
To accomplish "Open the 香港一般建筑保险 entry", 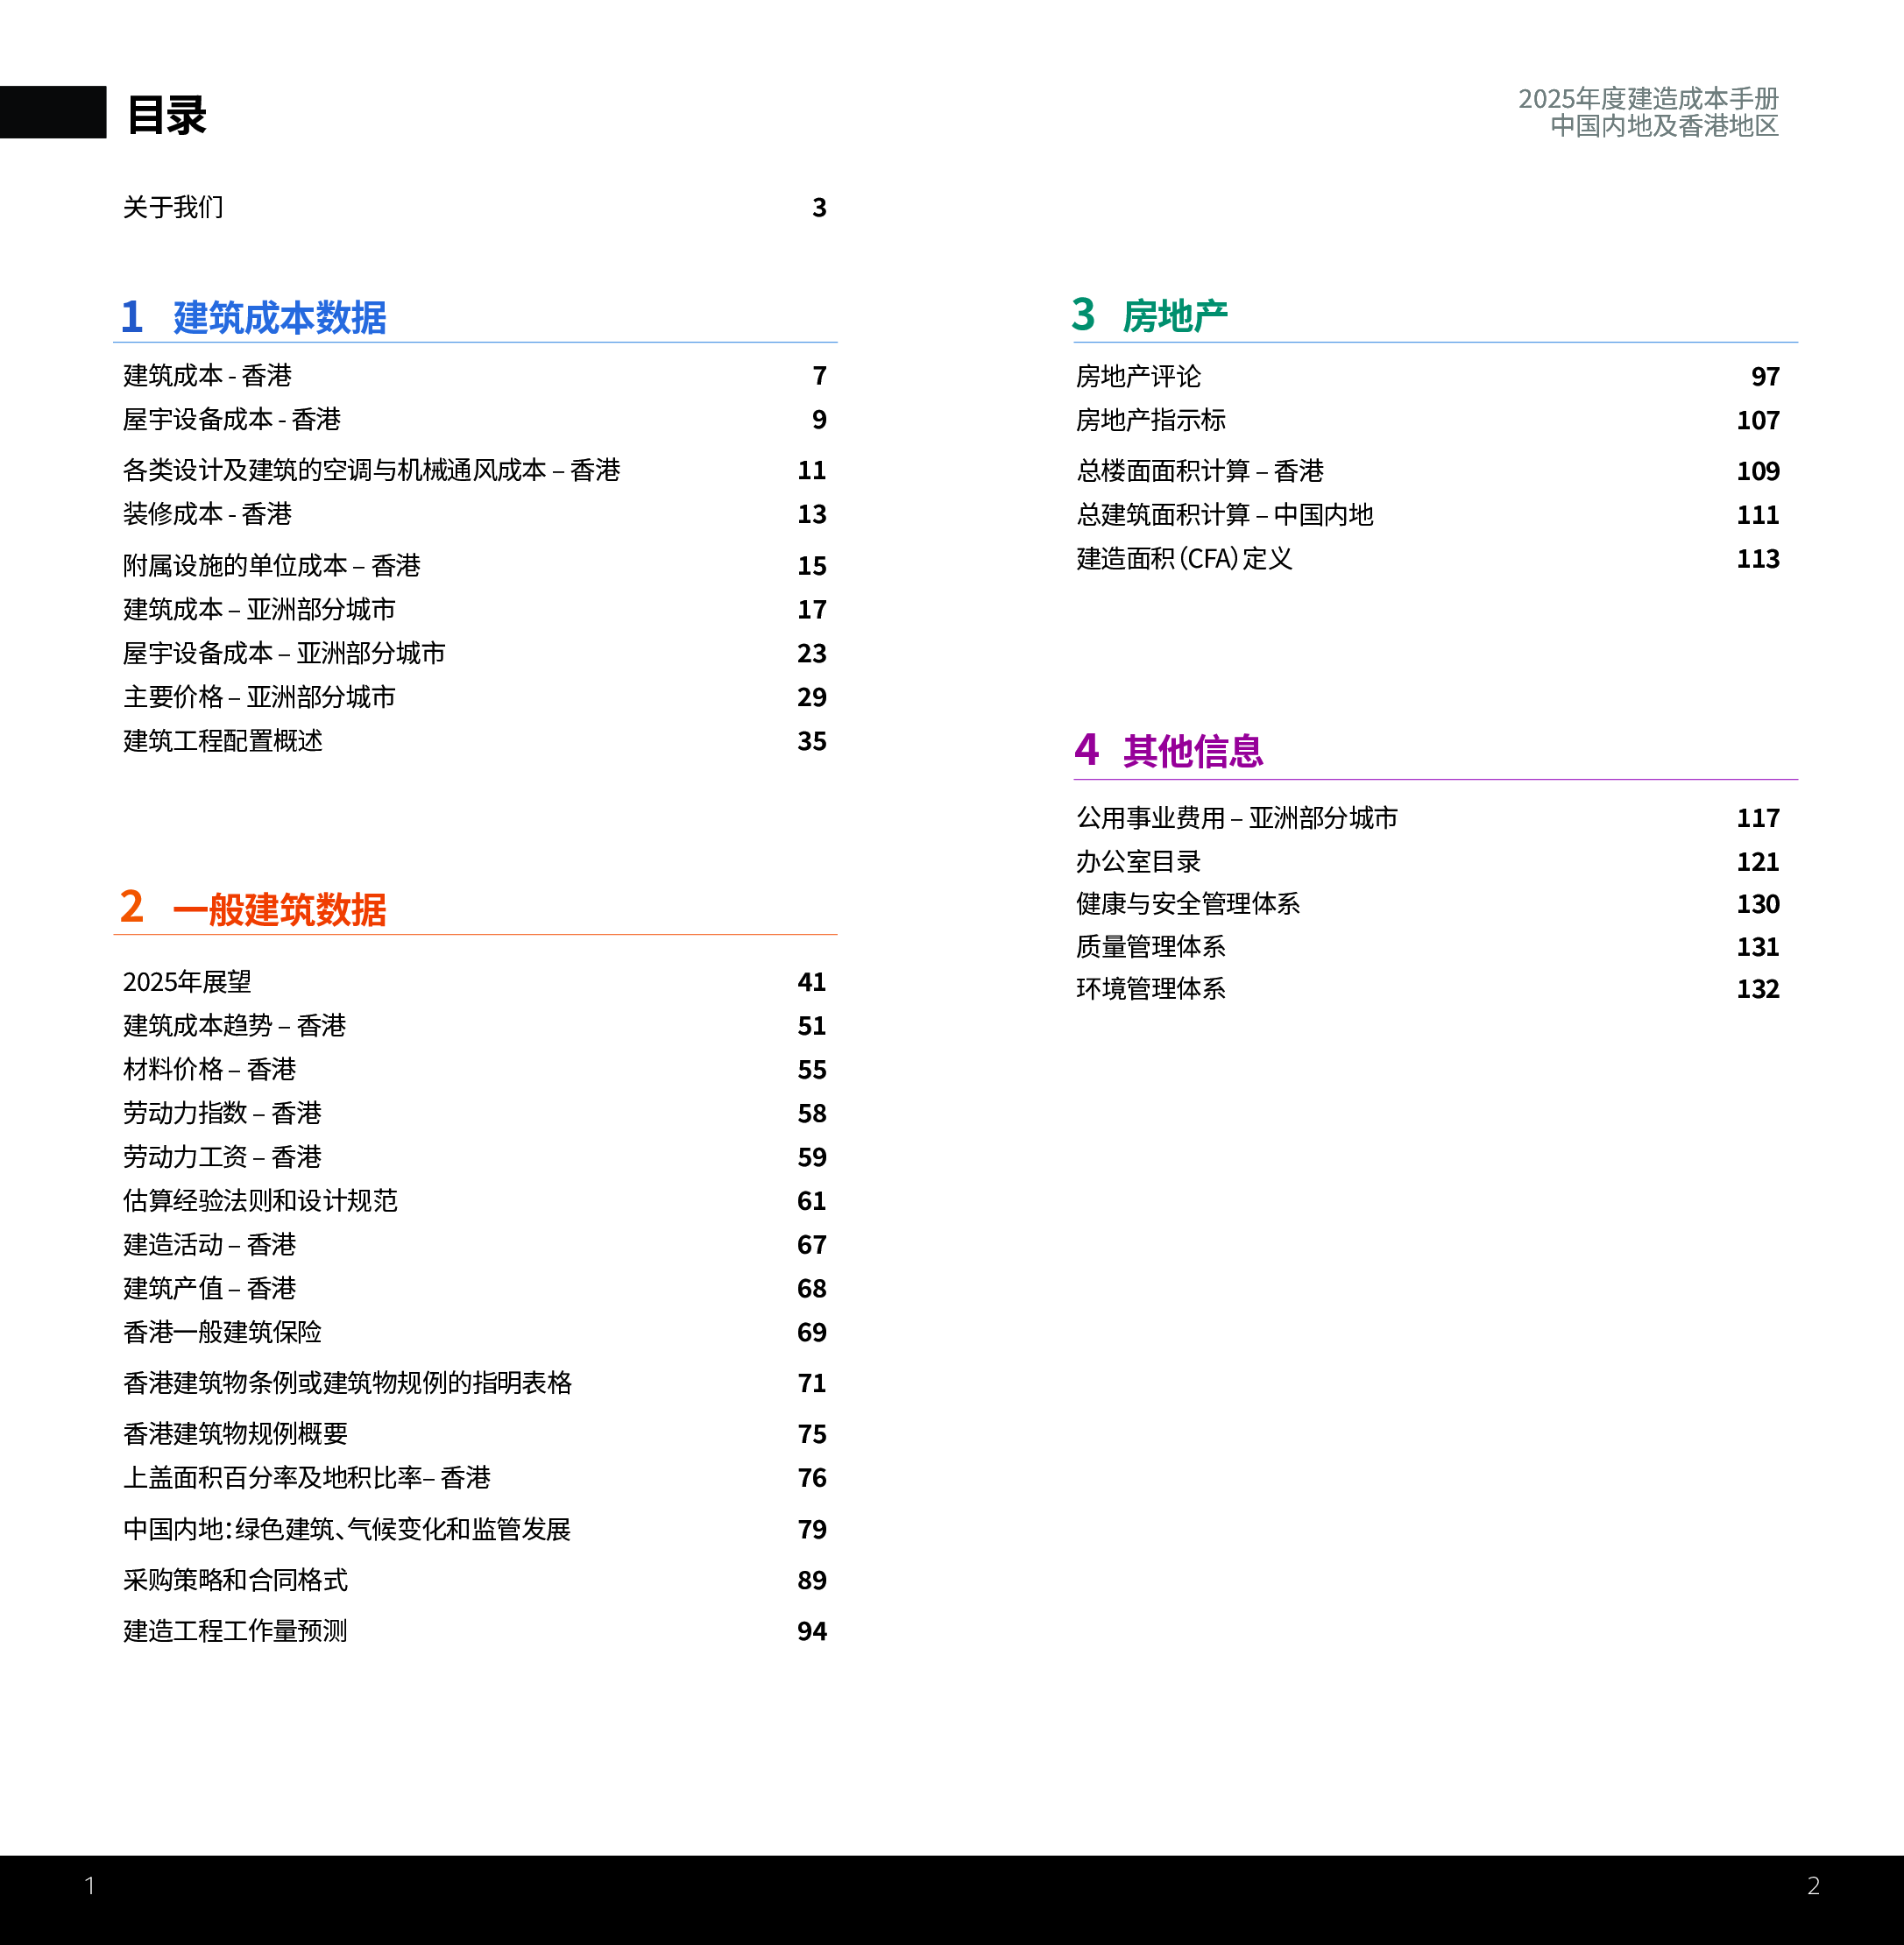I will click(222, 1332).
